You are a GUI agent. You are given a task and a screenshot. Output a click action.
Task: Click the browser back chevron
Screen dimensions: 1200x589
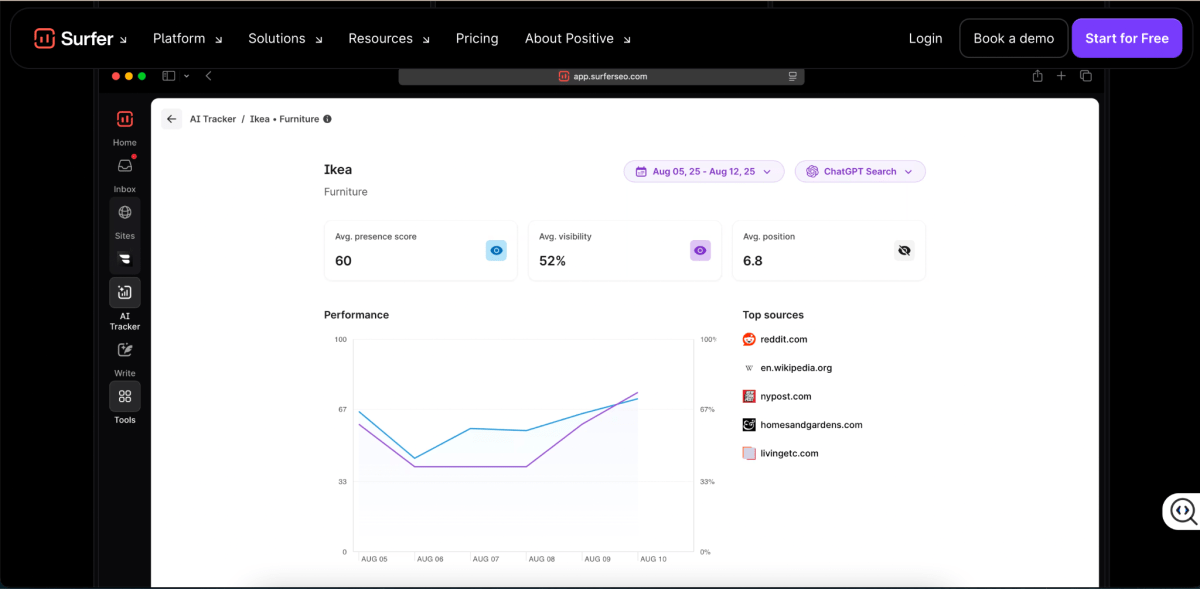208,76
